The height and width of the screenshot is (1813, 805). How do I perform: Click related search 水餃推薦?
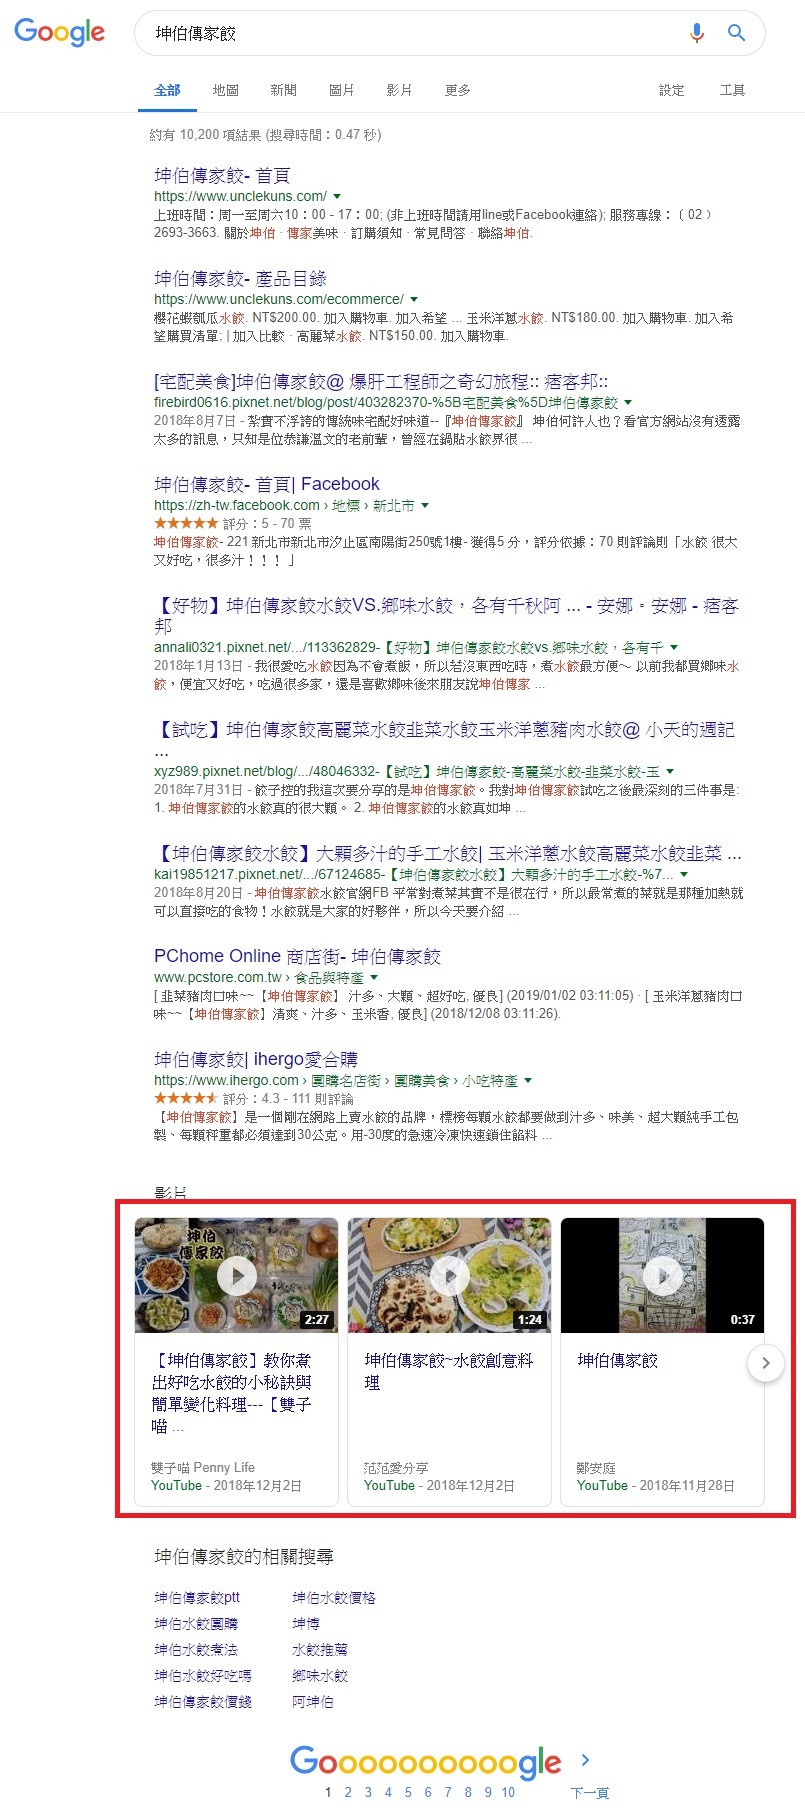click(320, 1649)
